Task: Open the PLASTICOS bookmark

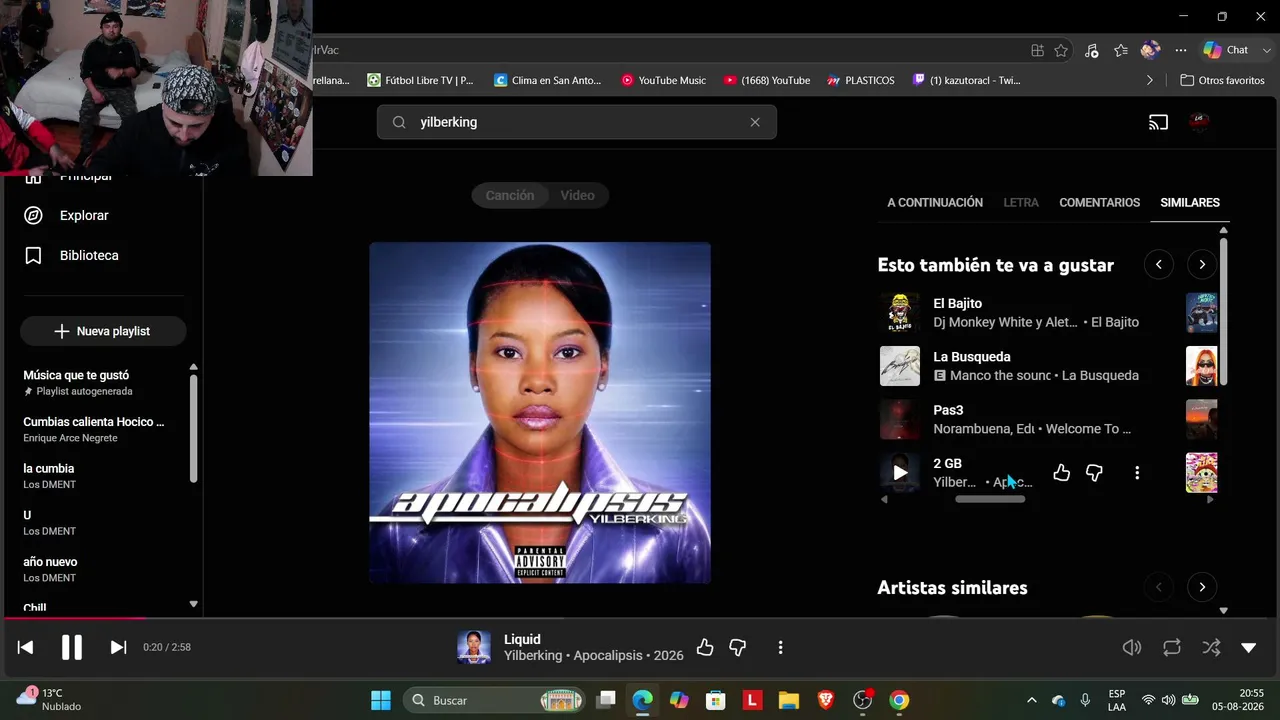Action: 861,80
